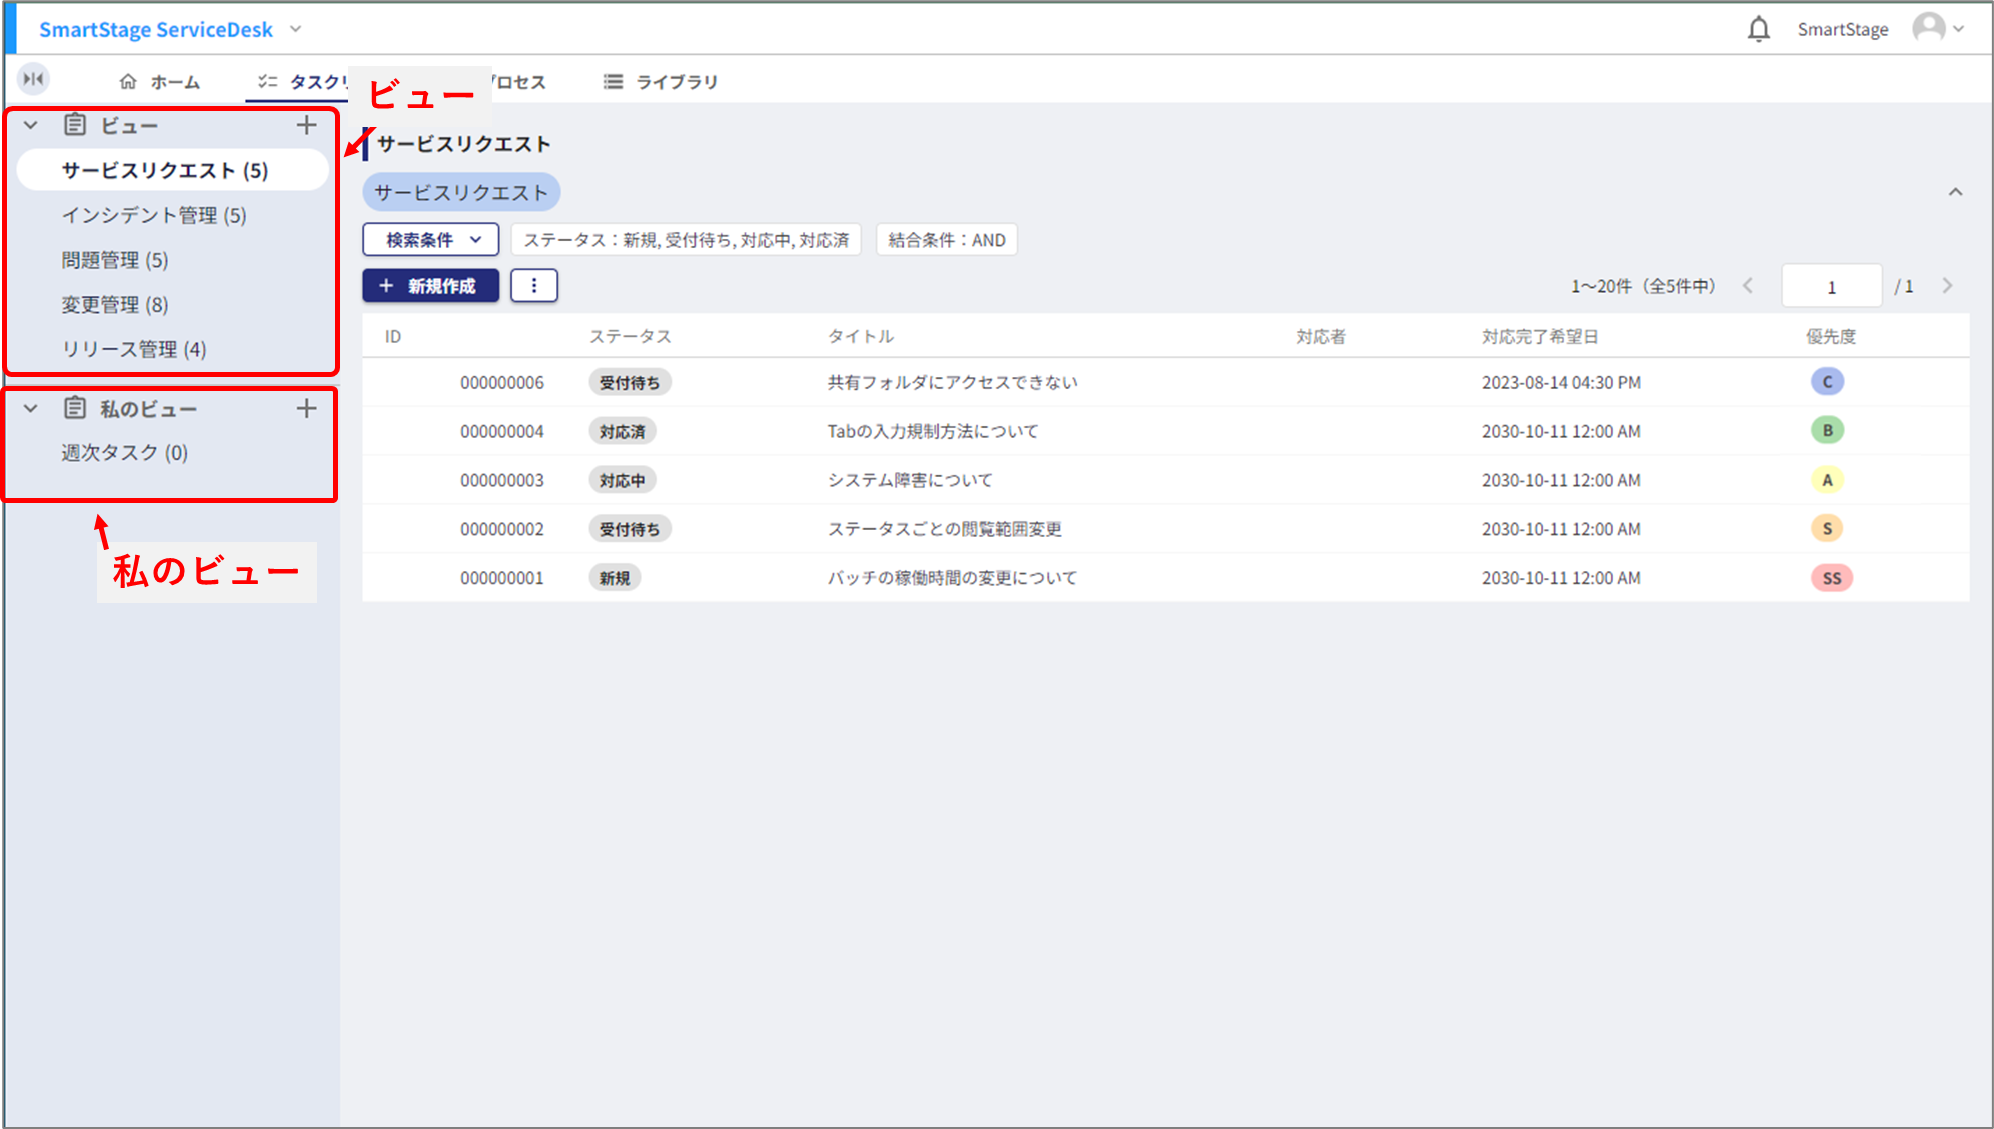Collapse the search panel with the up chevron

[x=1955, y=192]
